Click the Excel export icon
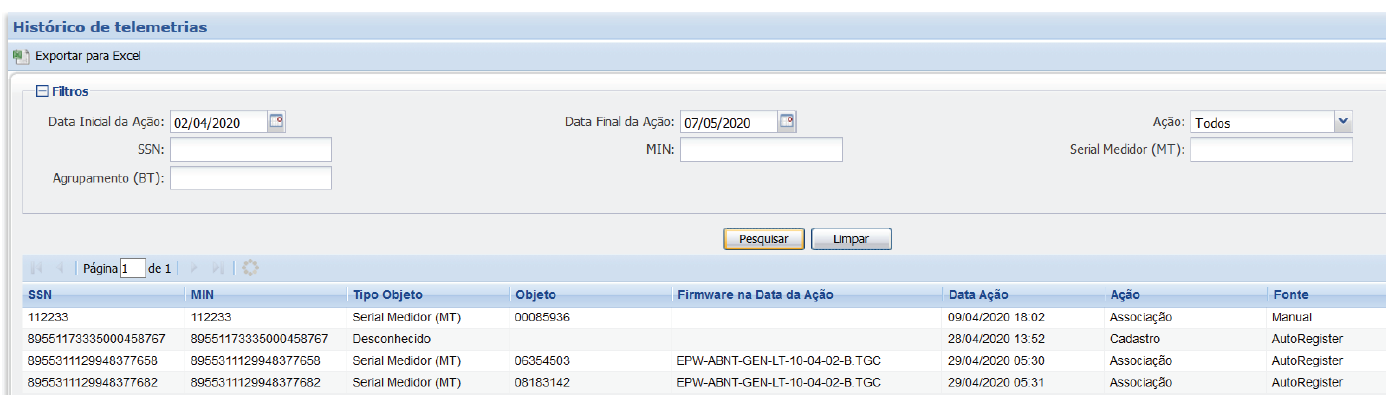 (x=20, y=56)
